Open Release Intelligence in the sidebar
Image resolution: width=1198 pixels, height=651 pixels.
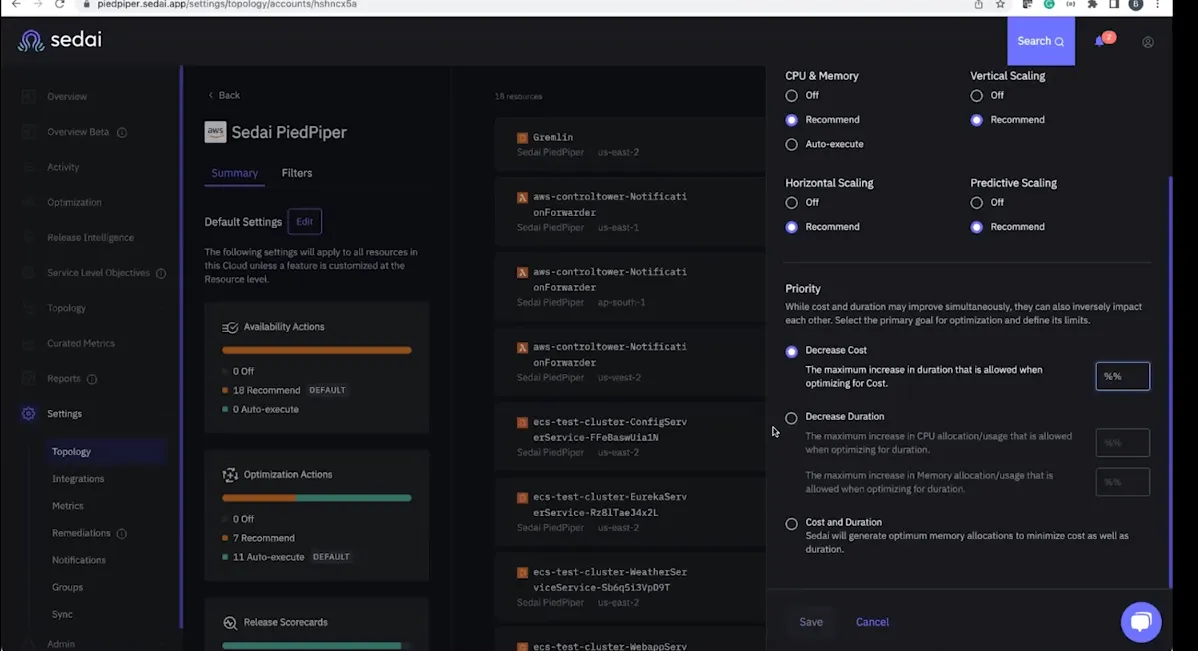coord(90,238)
